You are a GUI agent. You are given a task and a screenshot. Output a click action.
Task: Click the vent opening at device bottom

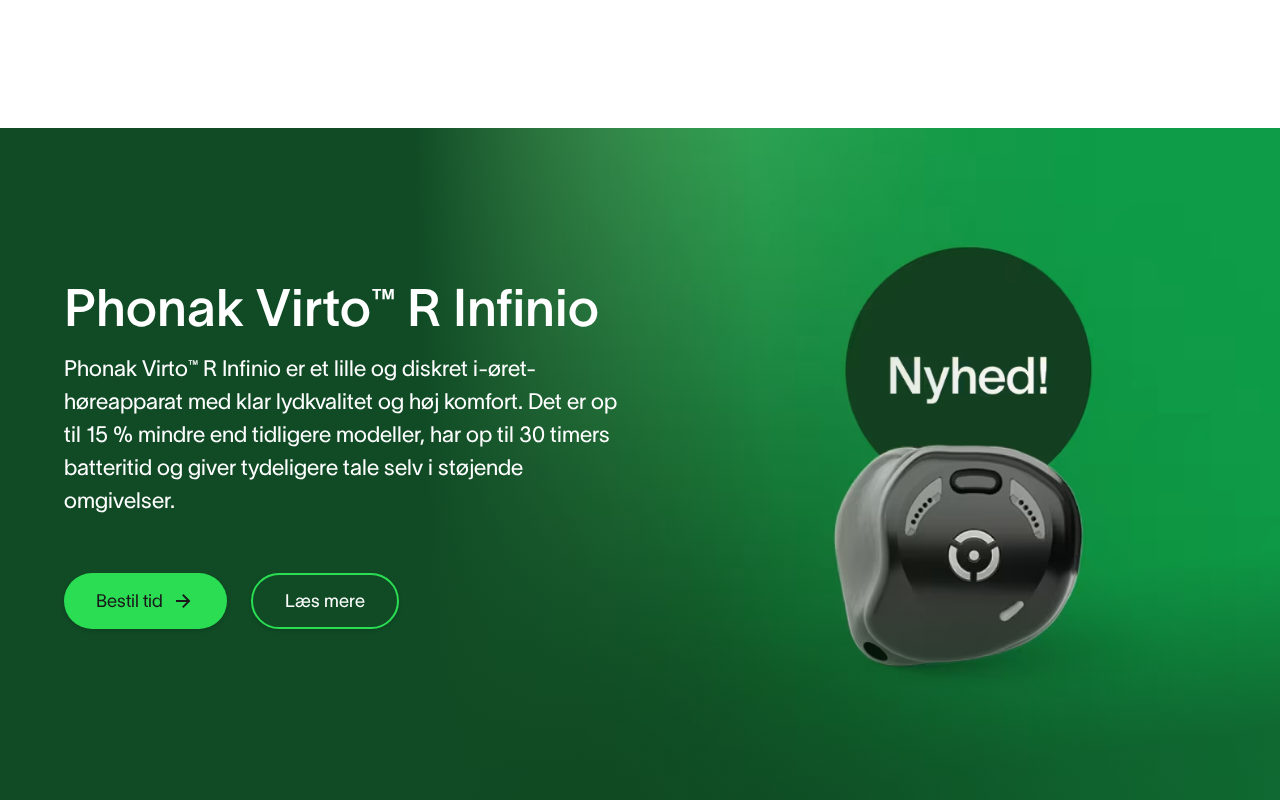click(x=876, y=651)
